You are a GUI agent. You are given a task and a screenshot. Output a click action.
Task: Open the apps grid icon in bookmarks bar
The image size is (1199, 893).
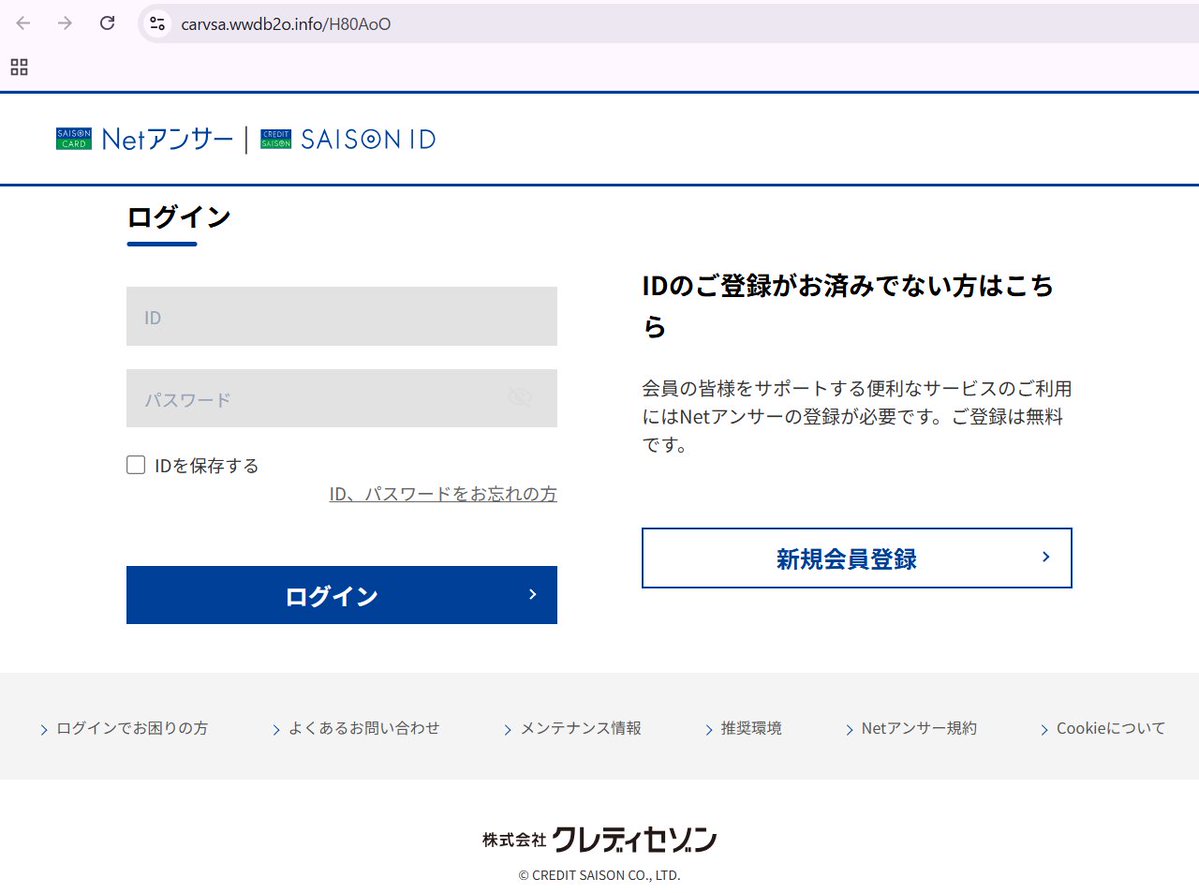[19, 67]
